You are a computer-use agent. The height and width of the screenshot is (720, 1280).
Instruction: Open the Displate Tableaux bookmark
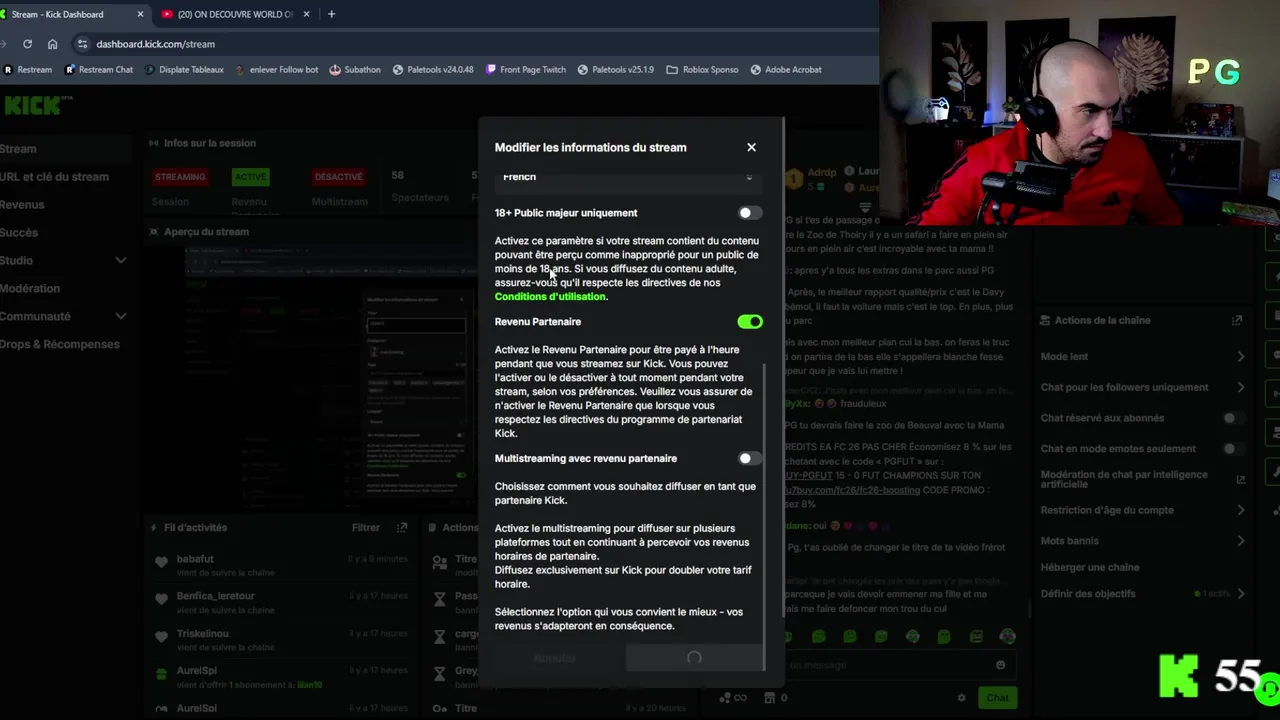pyautogui.click(x=184, y=70)
